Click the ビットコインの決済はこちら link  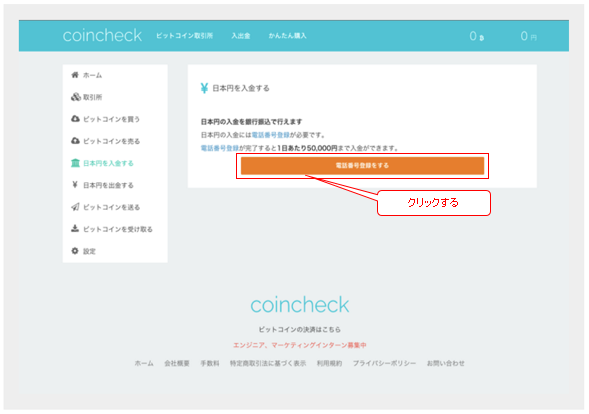click(x=299, y=329)
